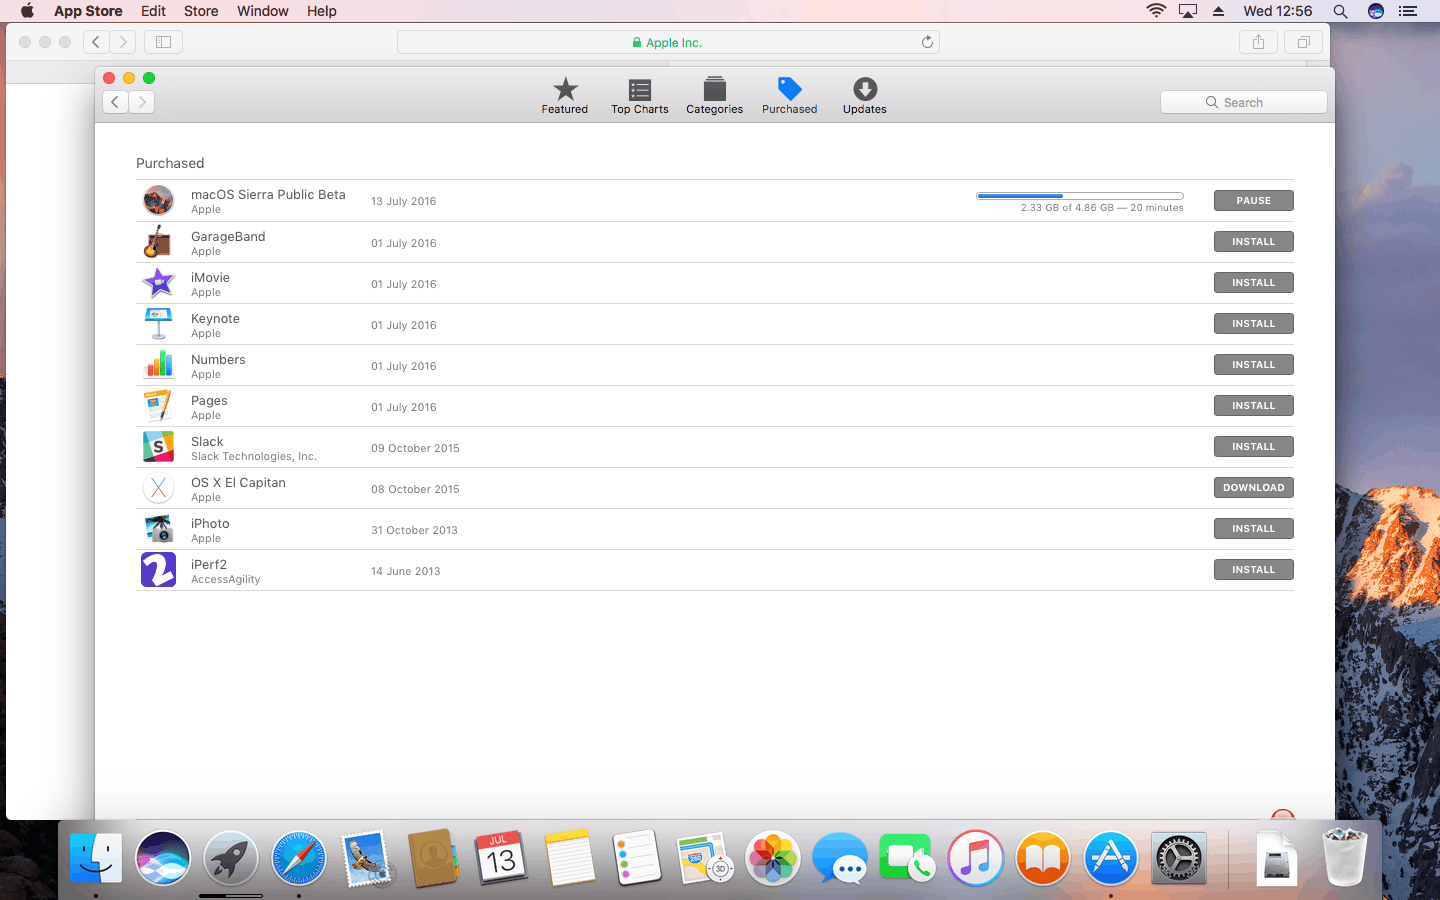Viewport: 1440px width, 900px height.
Task: Open the Wi-Fi status menu
Action: click(x=1156, y=11)
